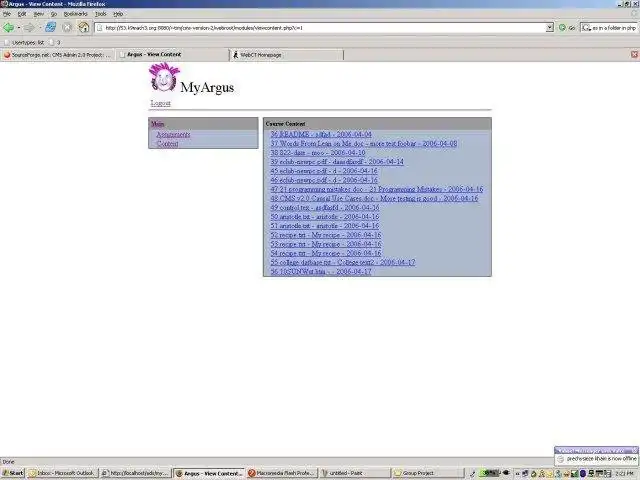The height and width of the screenshot is (480, 640).
Task: Click the green Back arrow button
Action: pyautogui.click(x=8, y=27)
